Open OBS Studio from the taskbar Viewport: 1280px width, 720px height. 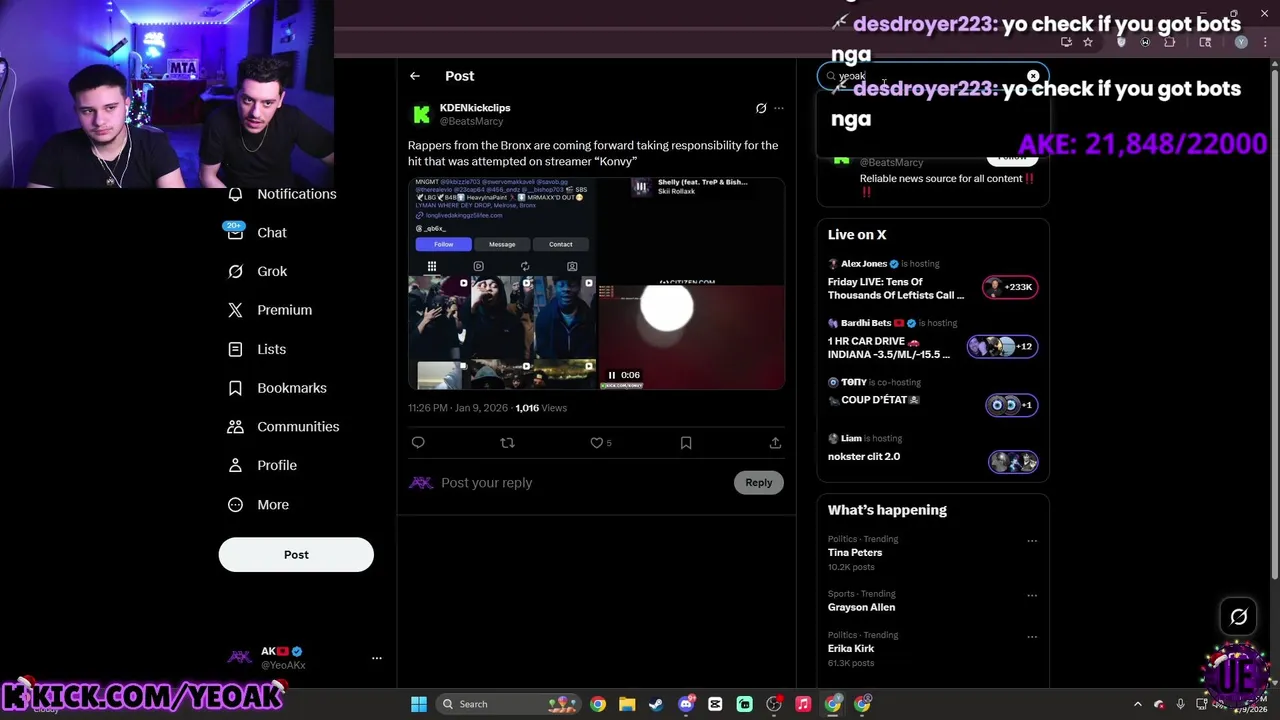[x=774, y=704]
